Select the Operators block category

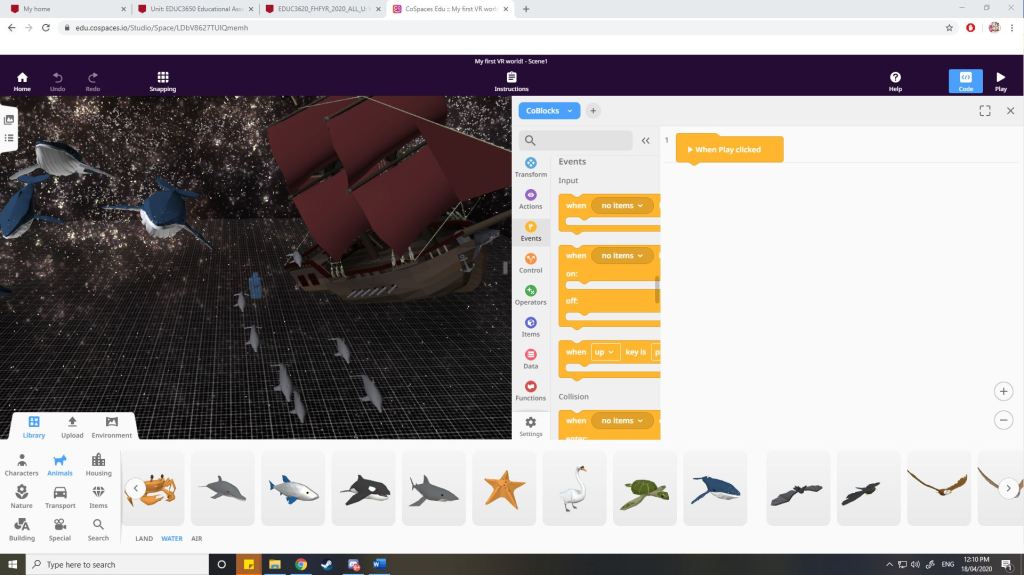point(531,294)
